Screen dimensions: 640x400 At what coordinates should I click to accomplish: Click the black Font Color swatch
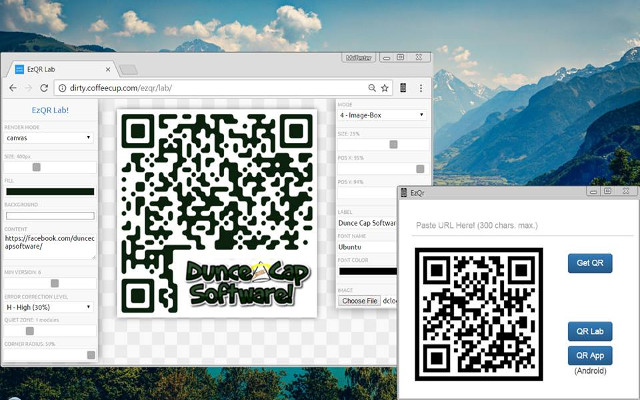point(368,271)
